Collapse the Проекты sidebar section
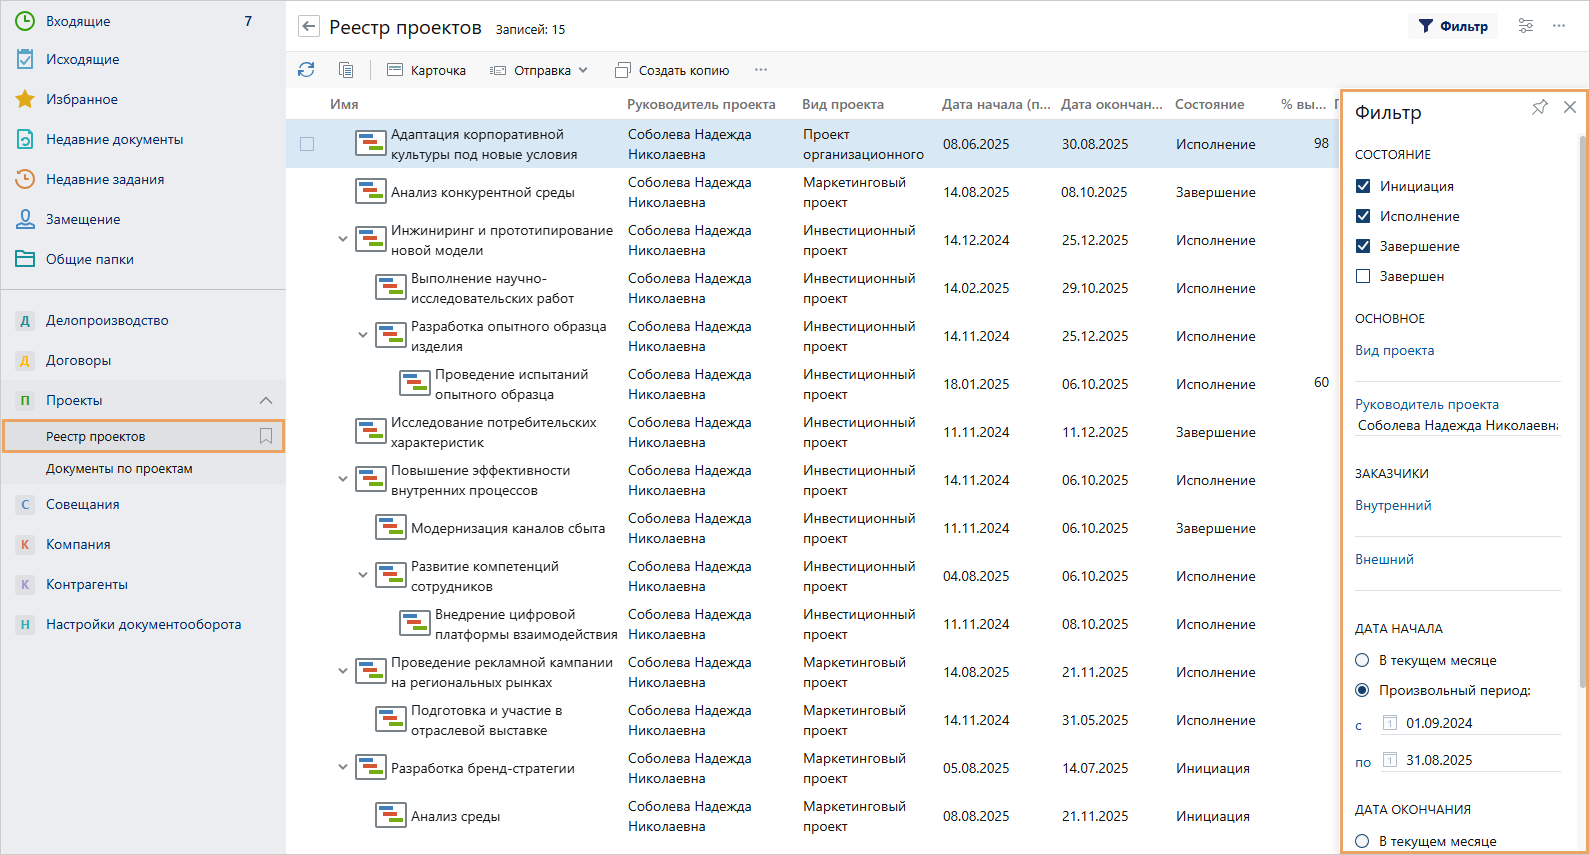 point(266,400)
